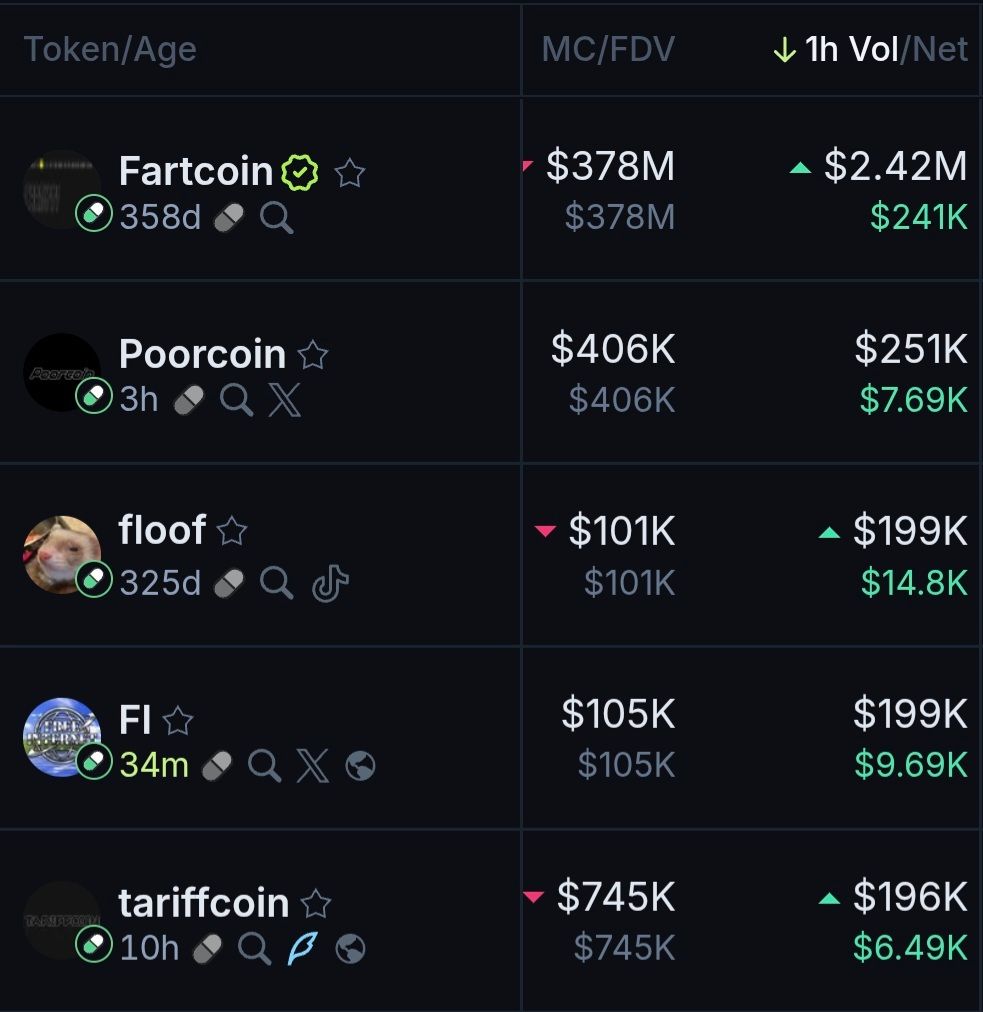This screenshot has width=983, height=1012.
Task: Click the website globe icon for tariffcoin
Action: point(350,948)
